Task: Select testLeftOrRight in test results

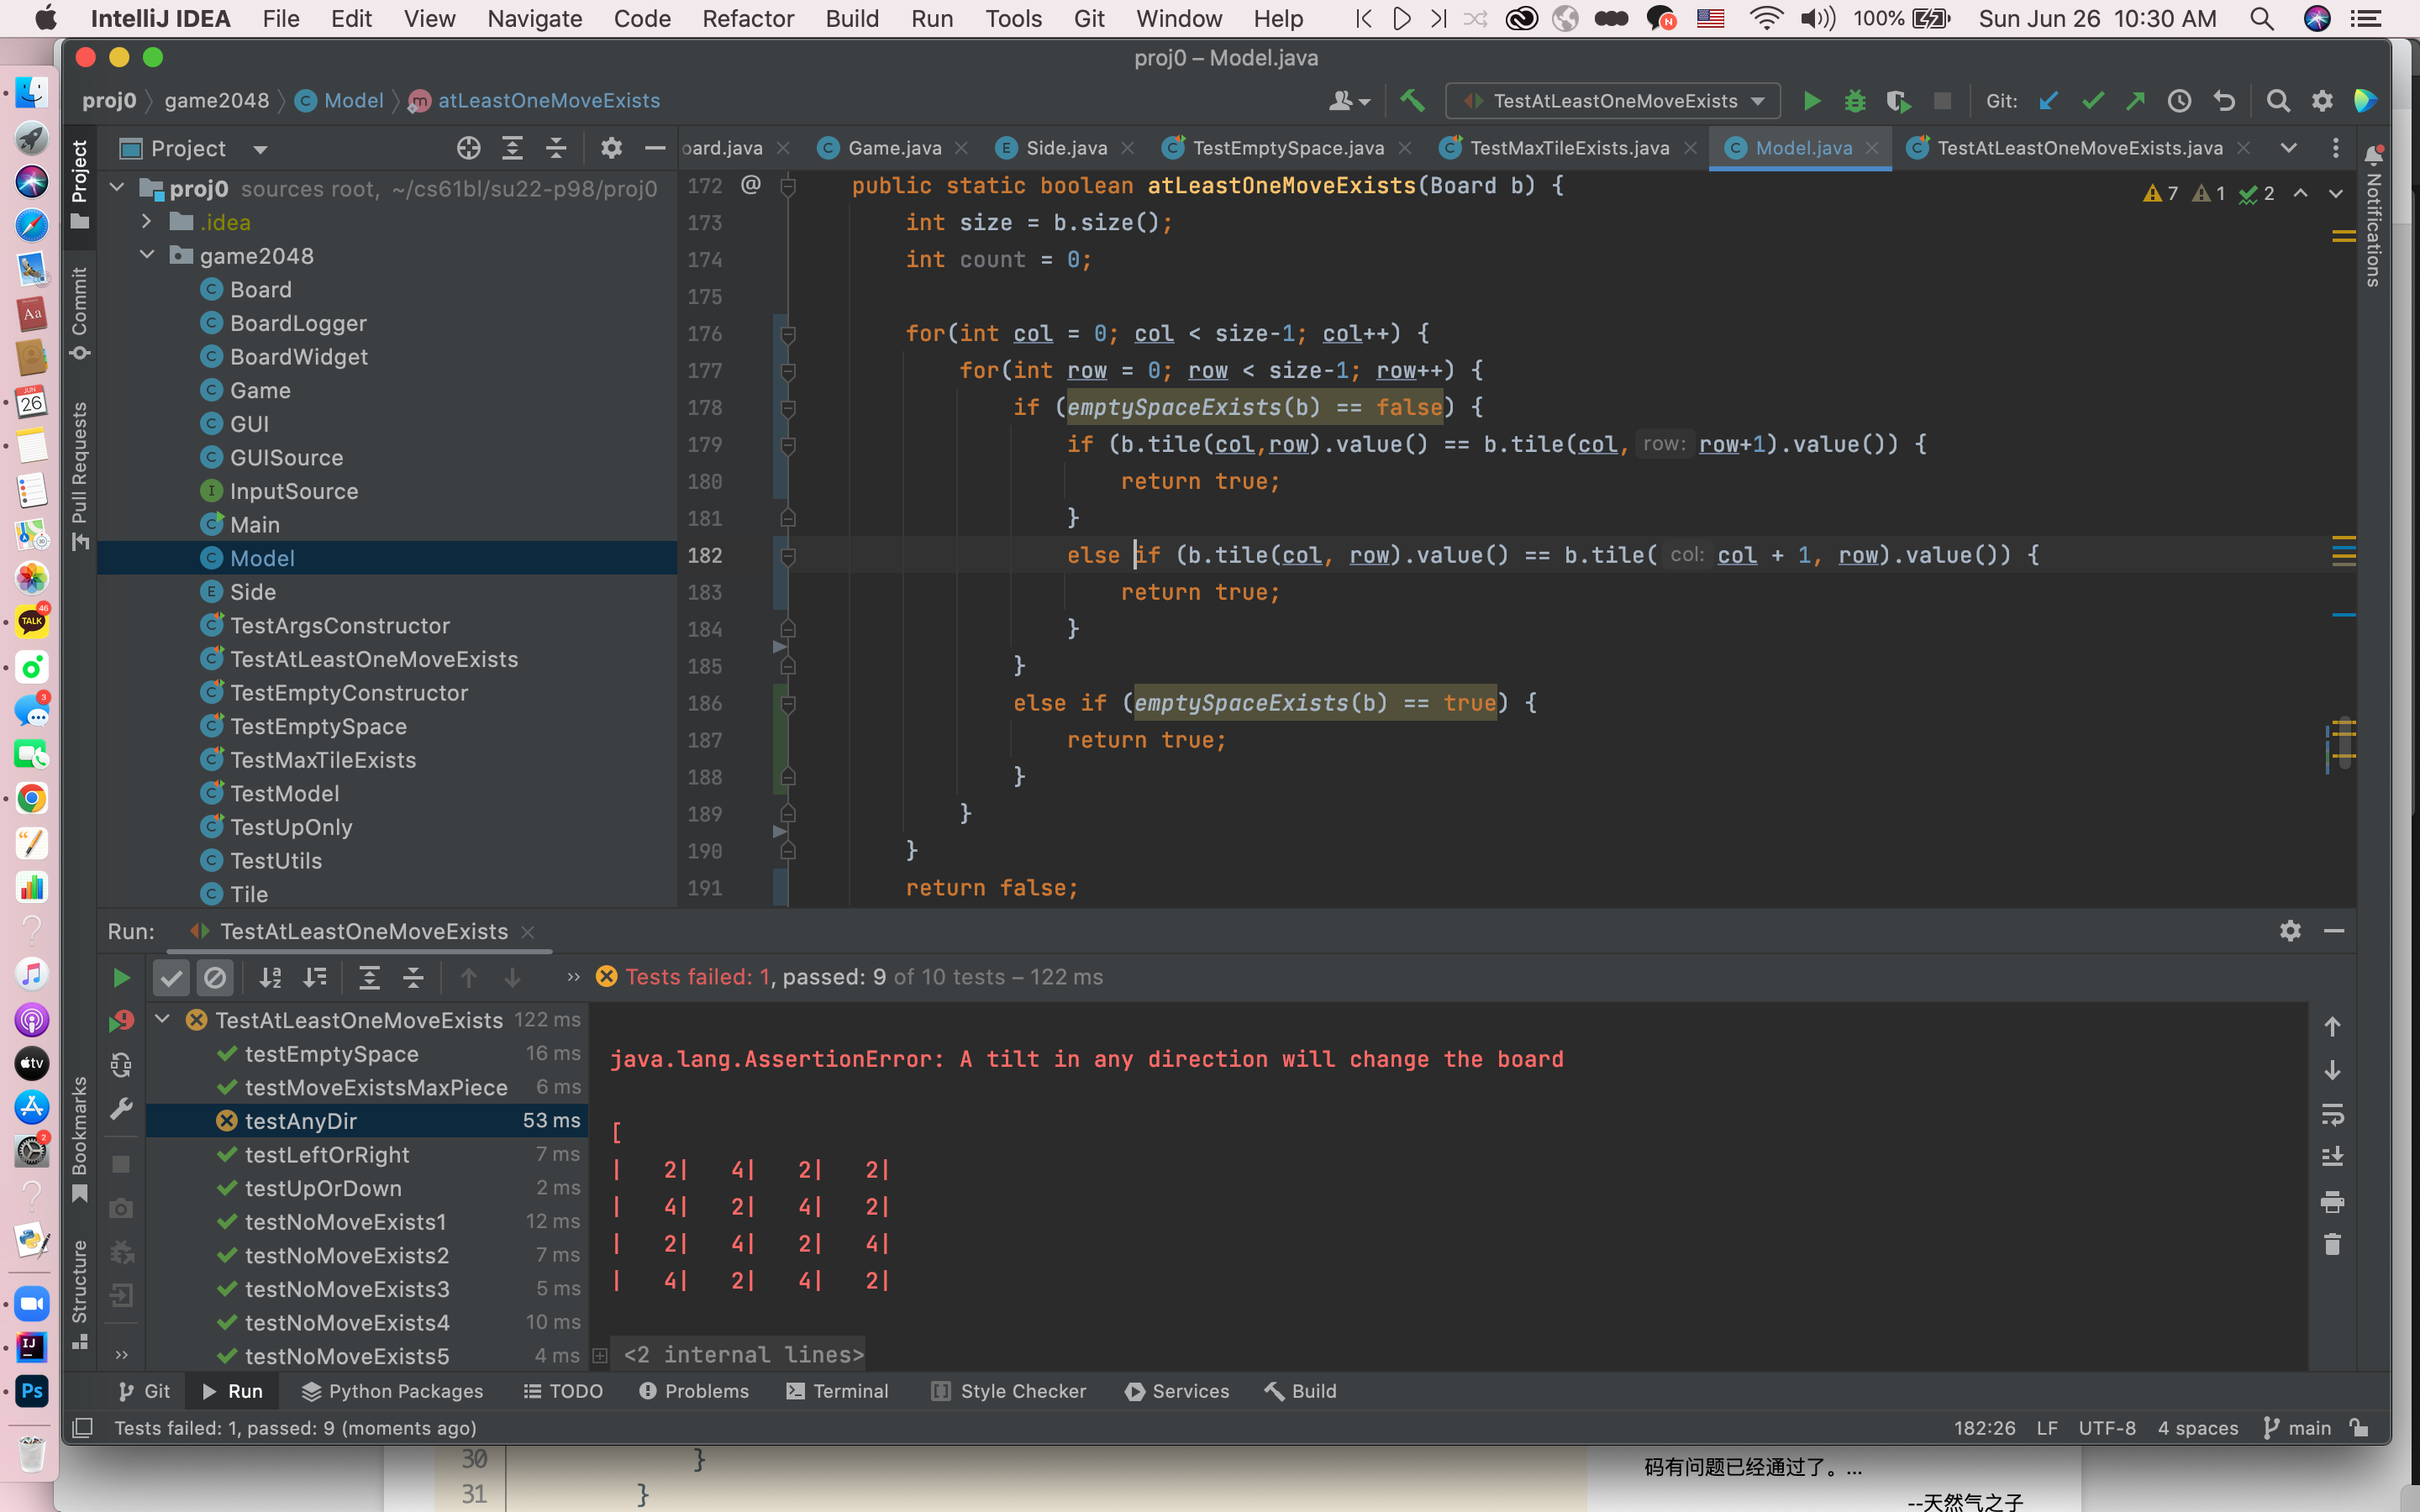Action: tap(327, 1155)
